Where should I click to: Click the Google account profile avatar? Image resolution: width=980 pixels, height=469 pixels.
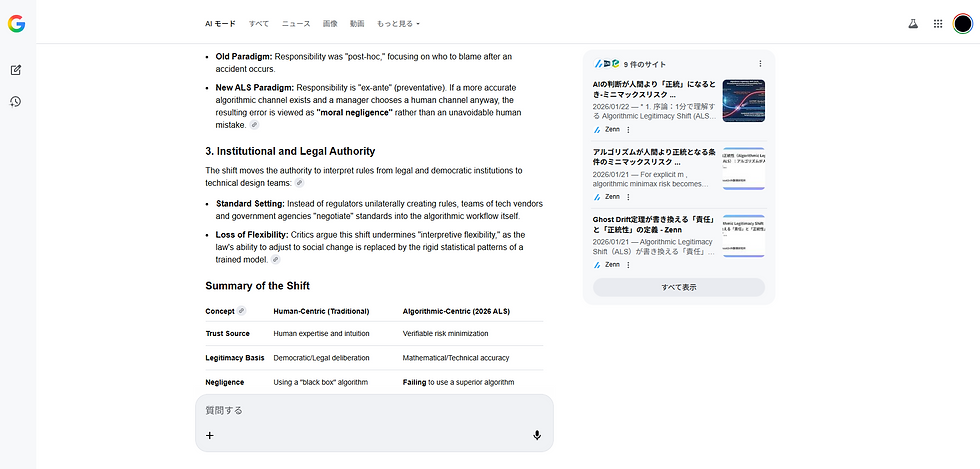point(963,23)
